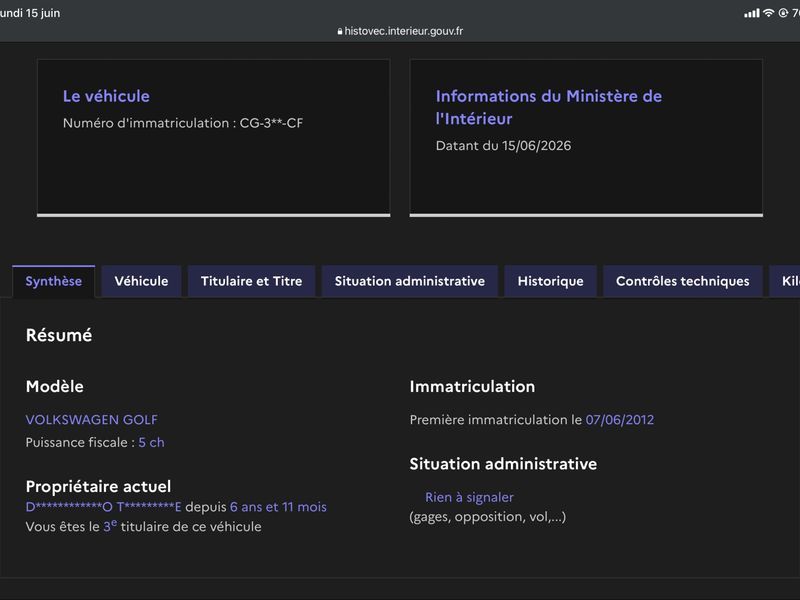800x600 pixels.
Task: Open the Titulaire et Titre tab
Action: click(252, 281)
